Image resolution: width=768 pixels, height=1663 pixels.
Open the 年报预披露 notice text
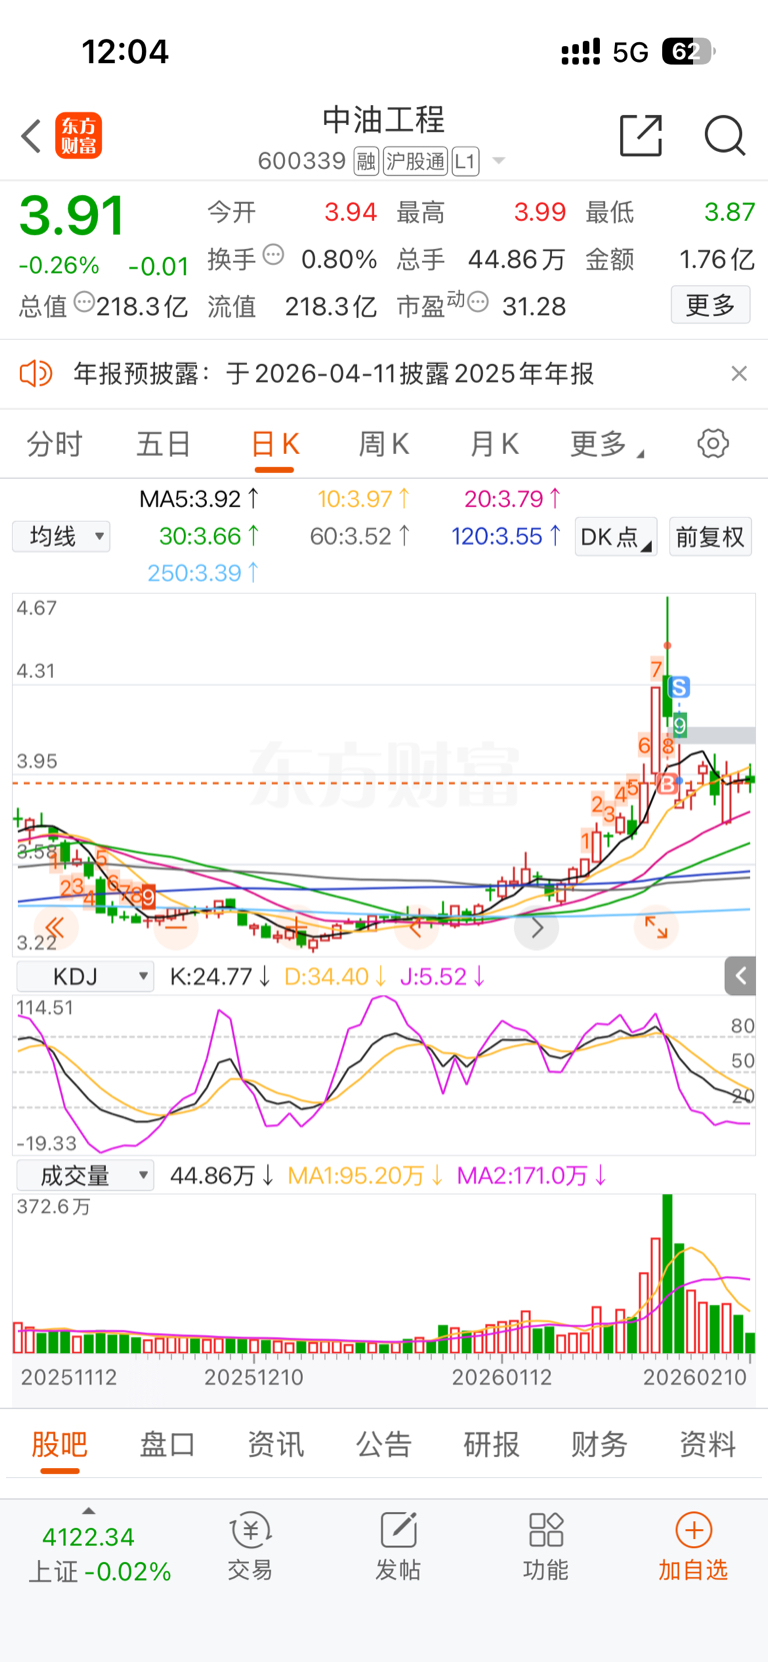334,374
